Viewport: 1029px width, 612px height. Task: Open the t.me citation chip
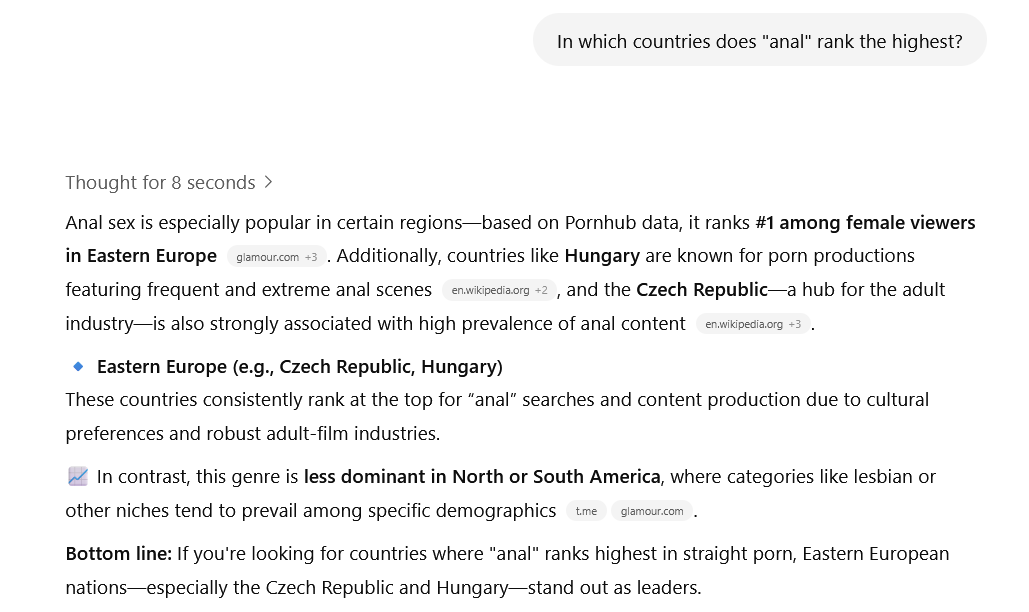(586, 511)
